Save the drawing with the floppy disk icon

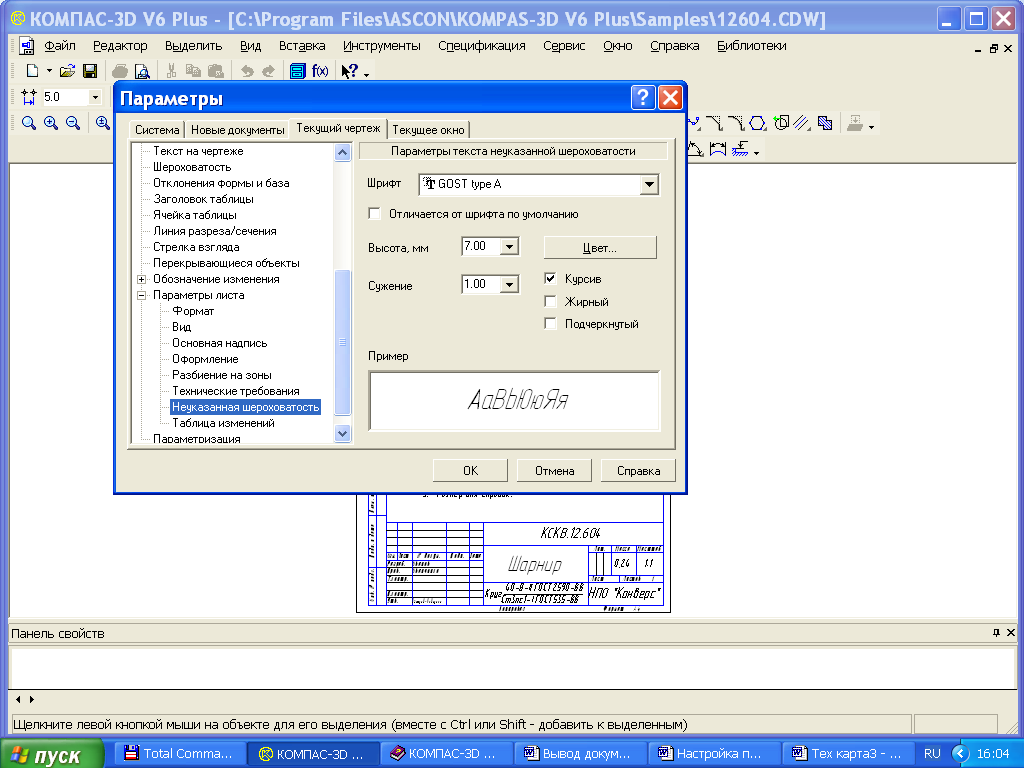pos(90,71)
